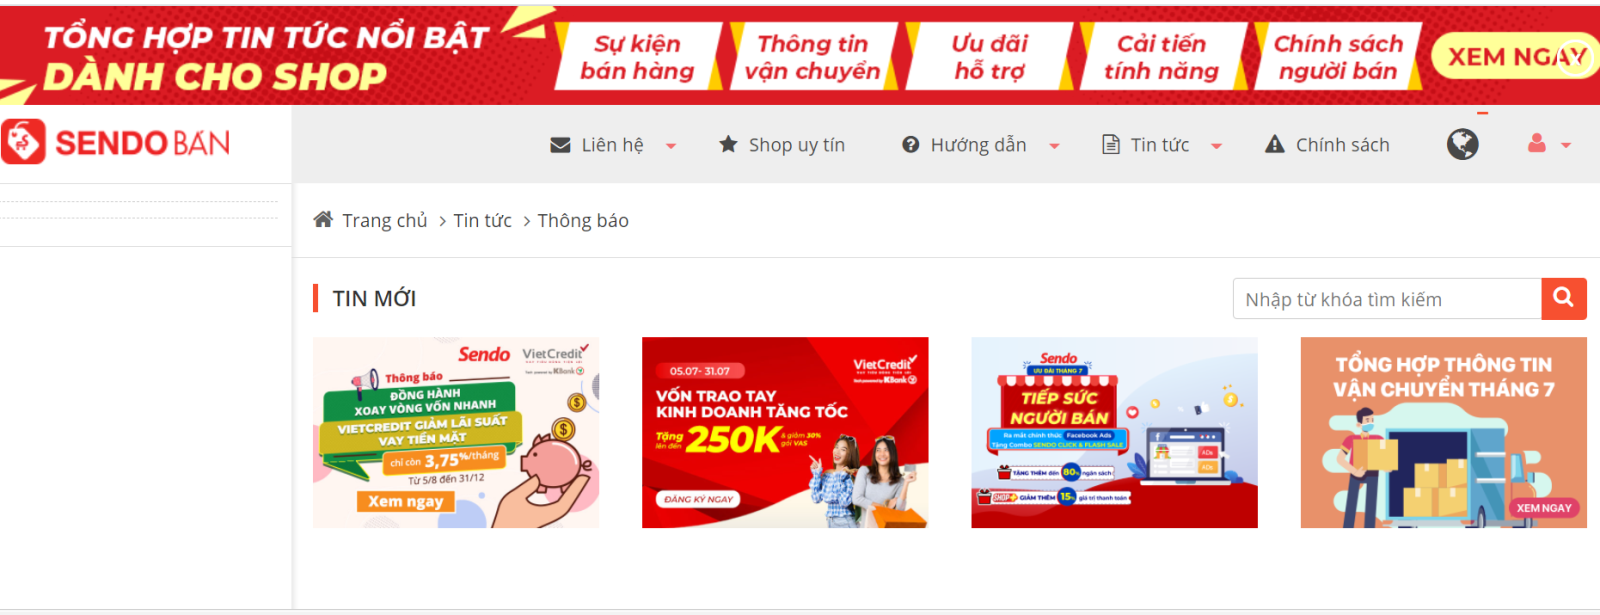The height and width of the screenshot is (615, 1600).
Task: Click the envelope icon beside Liên hệ
Action: (x=560, y=145)
